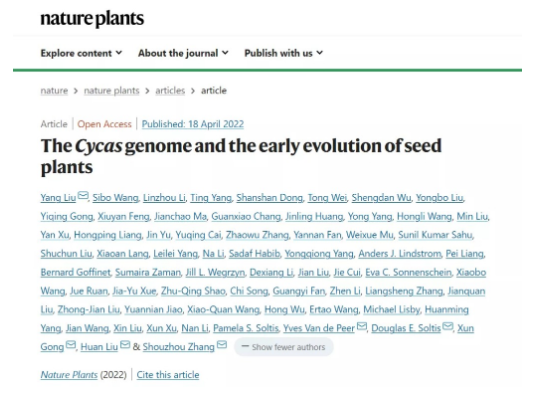Open the nature plants logo homepage
This screenshot has width=538, height=394.
click(x=92, y=19)
